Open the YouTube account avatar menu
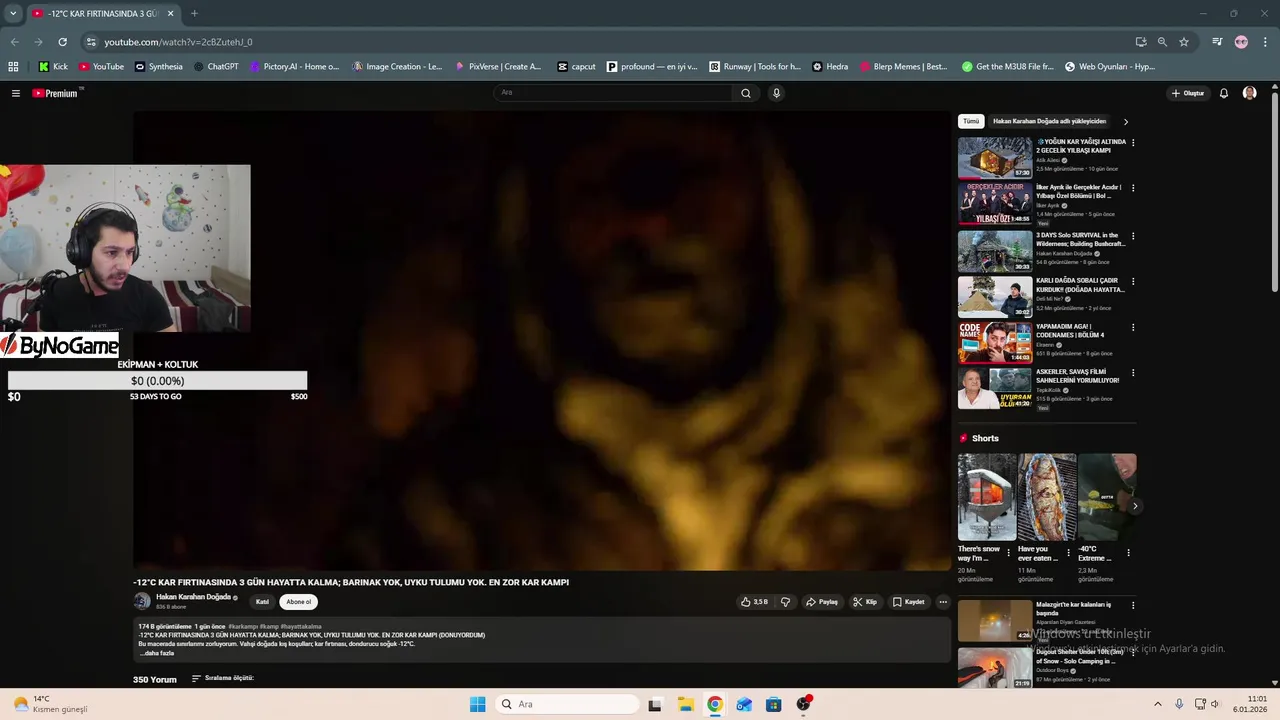The height and width of the screenshot is (720, 1280). (x=1249, y=93)
